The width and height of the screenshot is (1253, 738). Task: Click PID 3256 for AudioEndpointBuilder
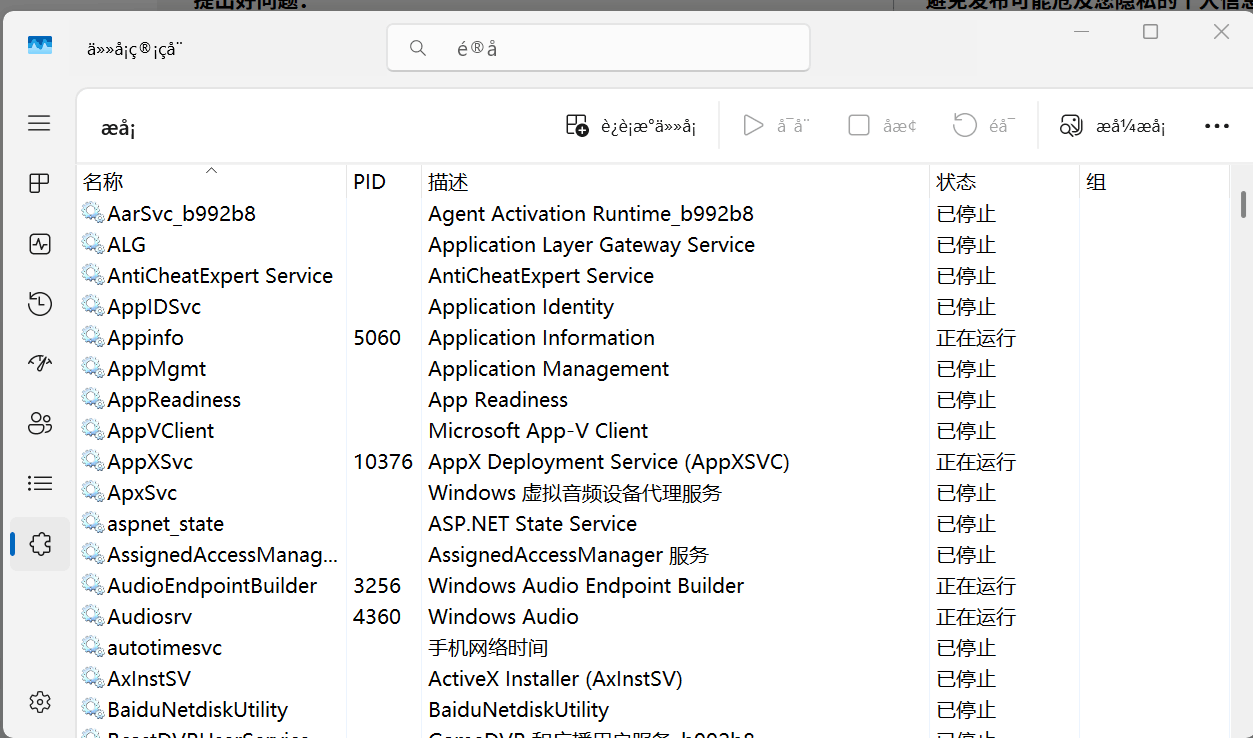(x=377, y=586)
